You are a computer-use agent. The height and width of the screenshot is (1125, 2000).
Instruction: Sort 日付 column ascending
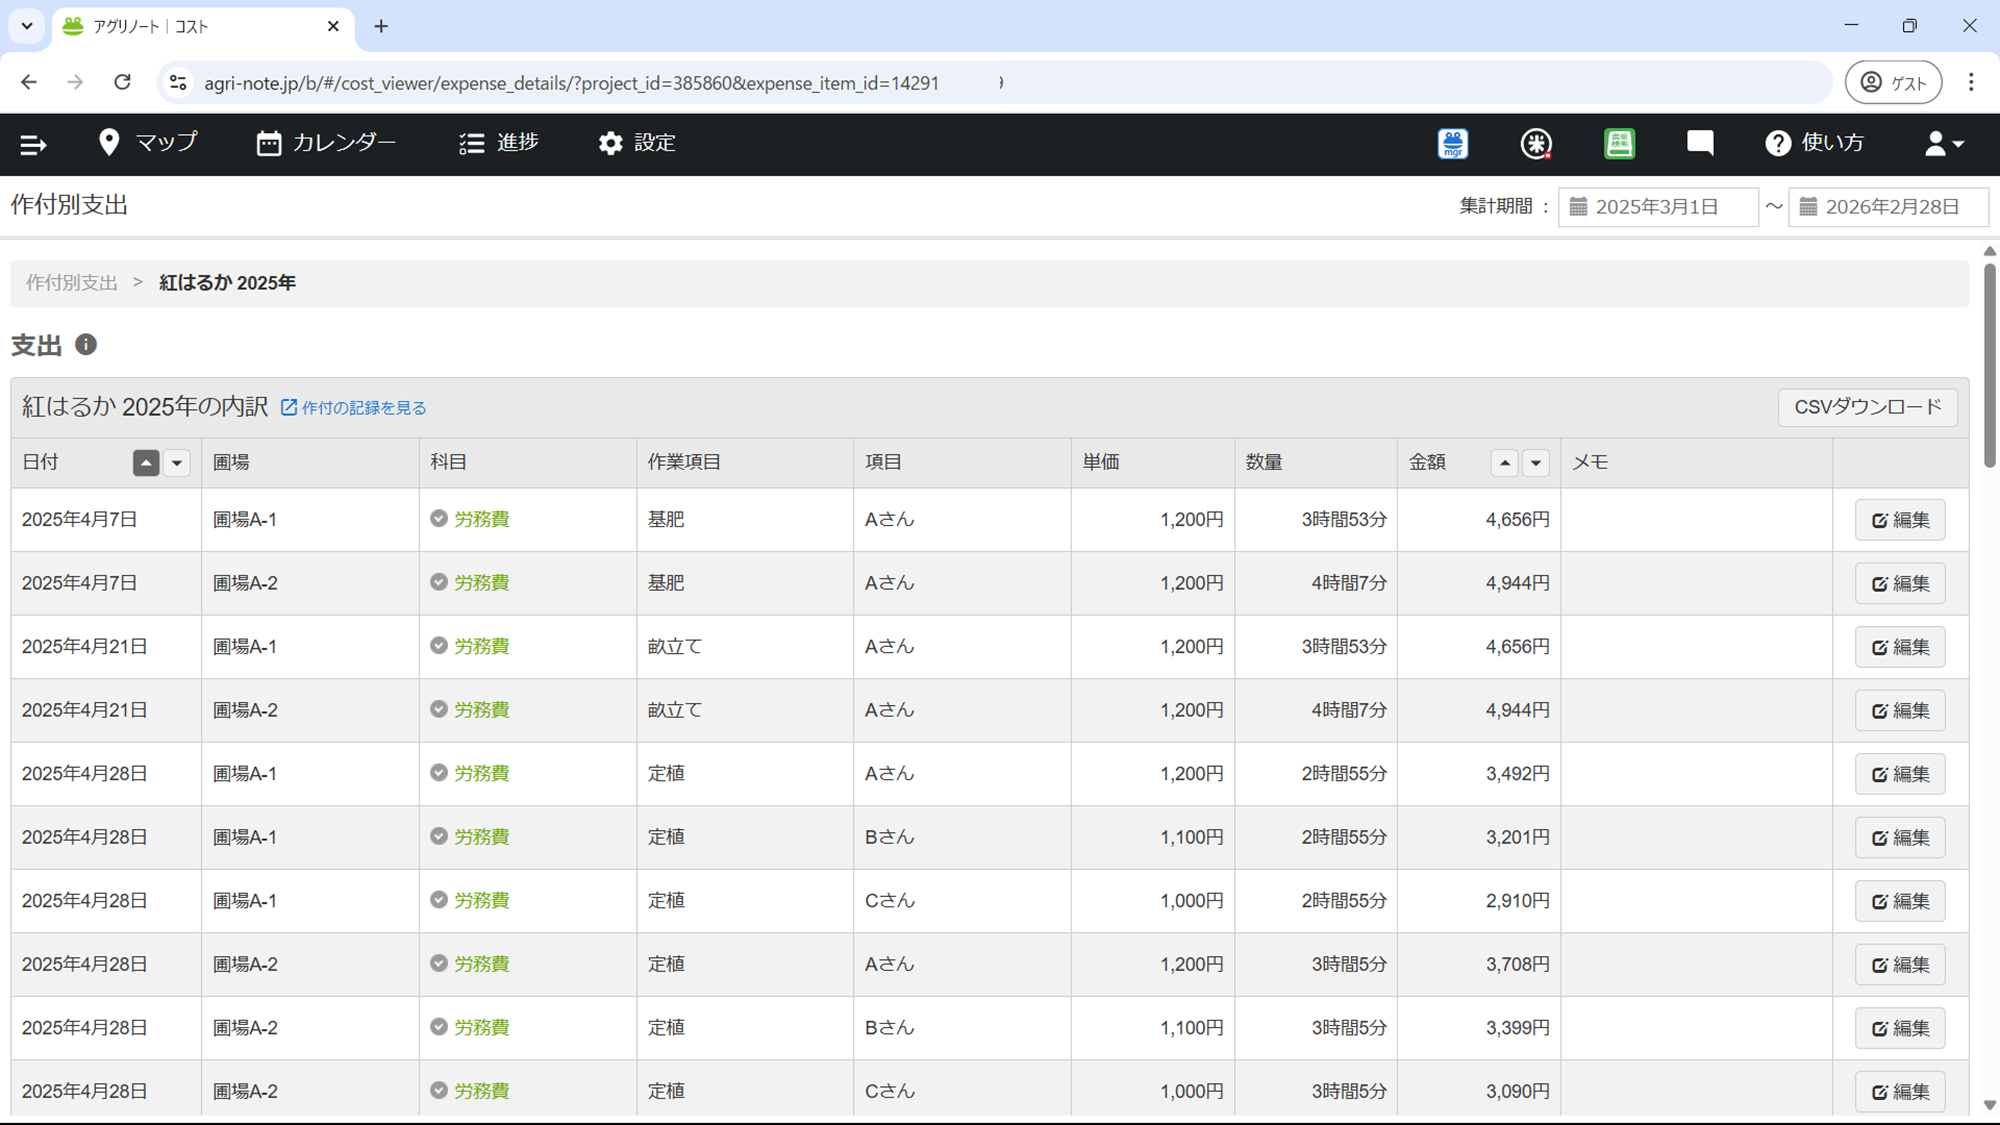tap(146, 463)
